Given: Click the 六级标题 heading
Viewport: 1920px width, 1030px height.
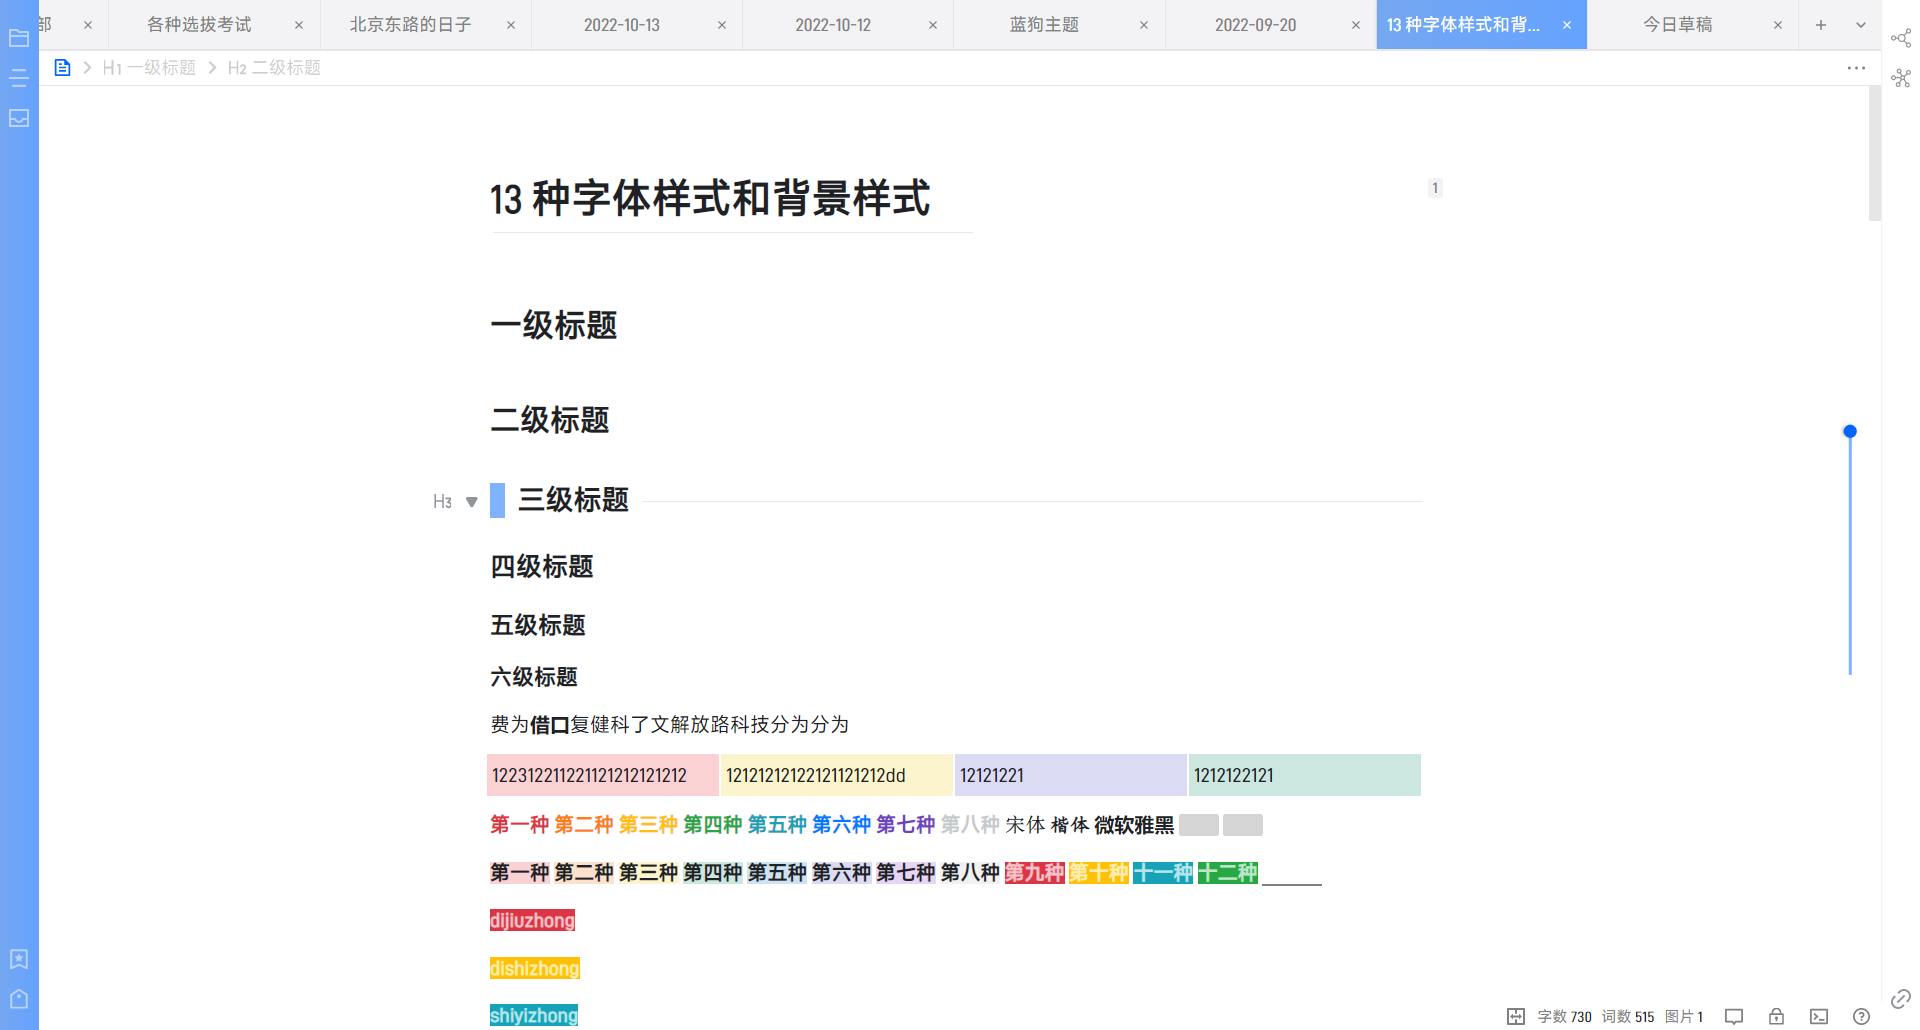Looking at the screenshot, I should click(534, 677).
